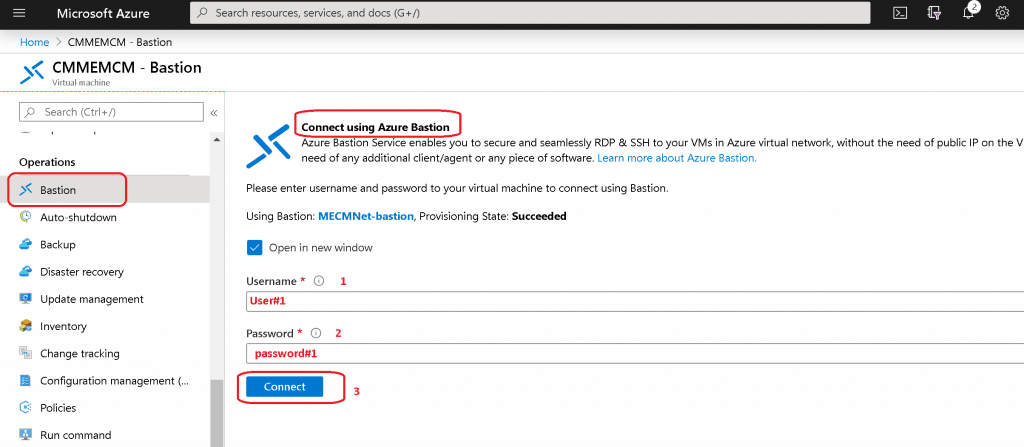Open Directory and subscription filter icon
Screen dimensions: 1024x447
[x=934, y=12]
